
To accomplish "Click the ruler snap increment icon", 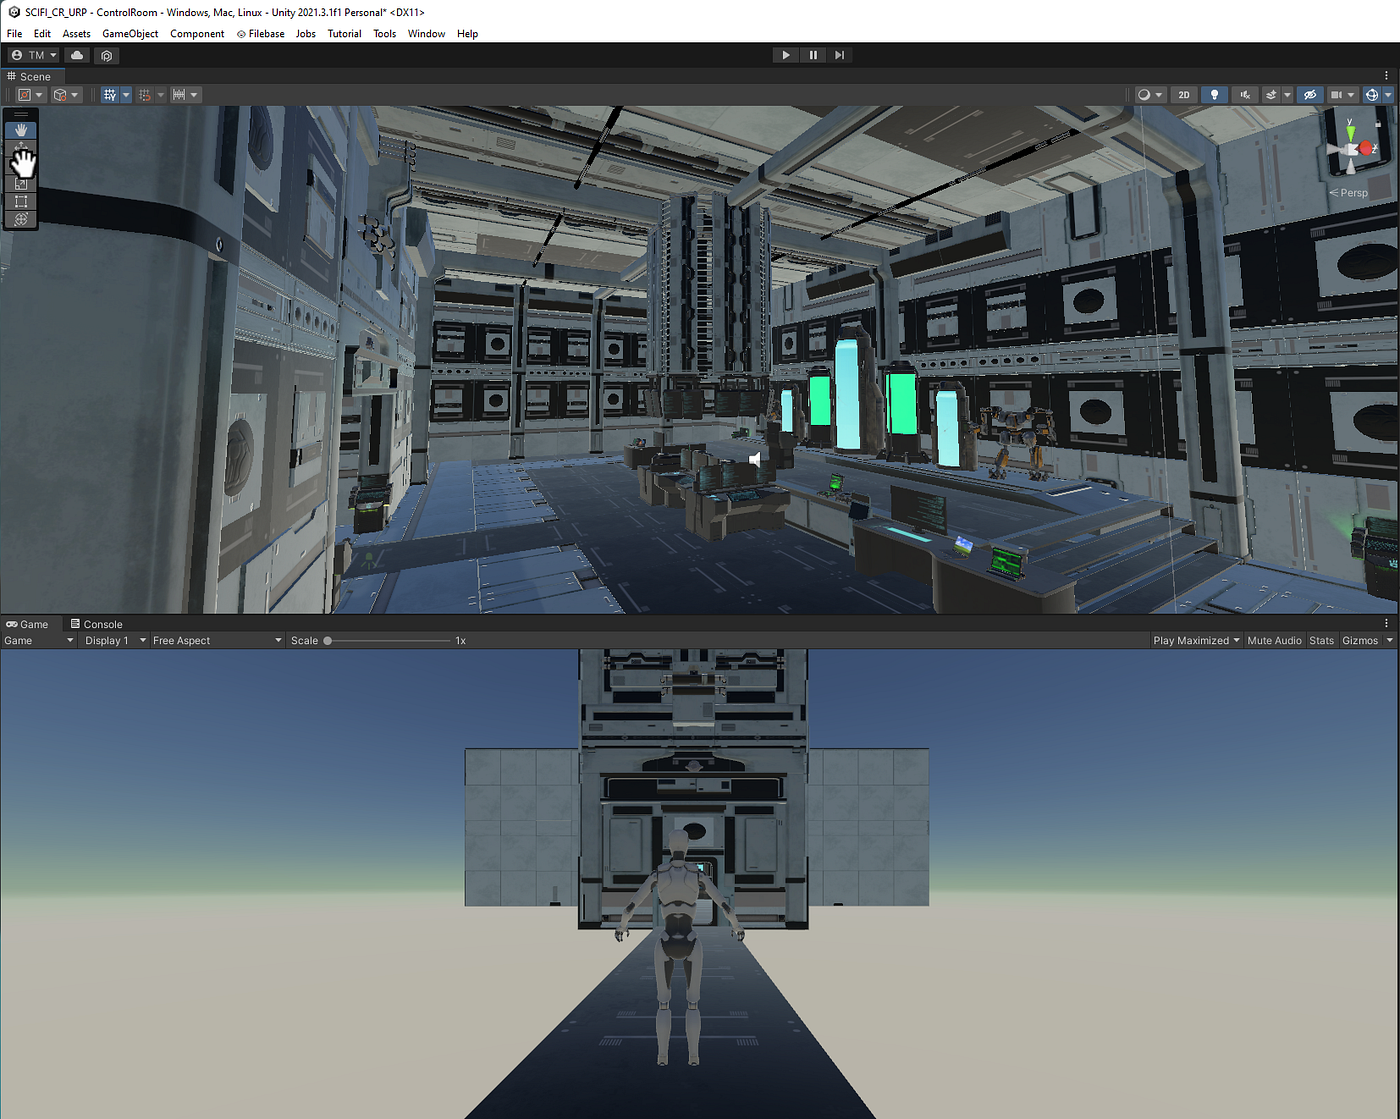I will 179,95.
